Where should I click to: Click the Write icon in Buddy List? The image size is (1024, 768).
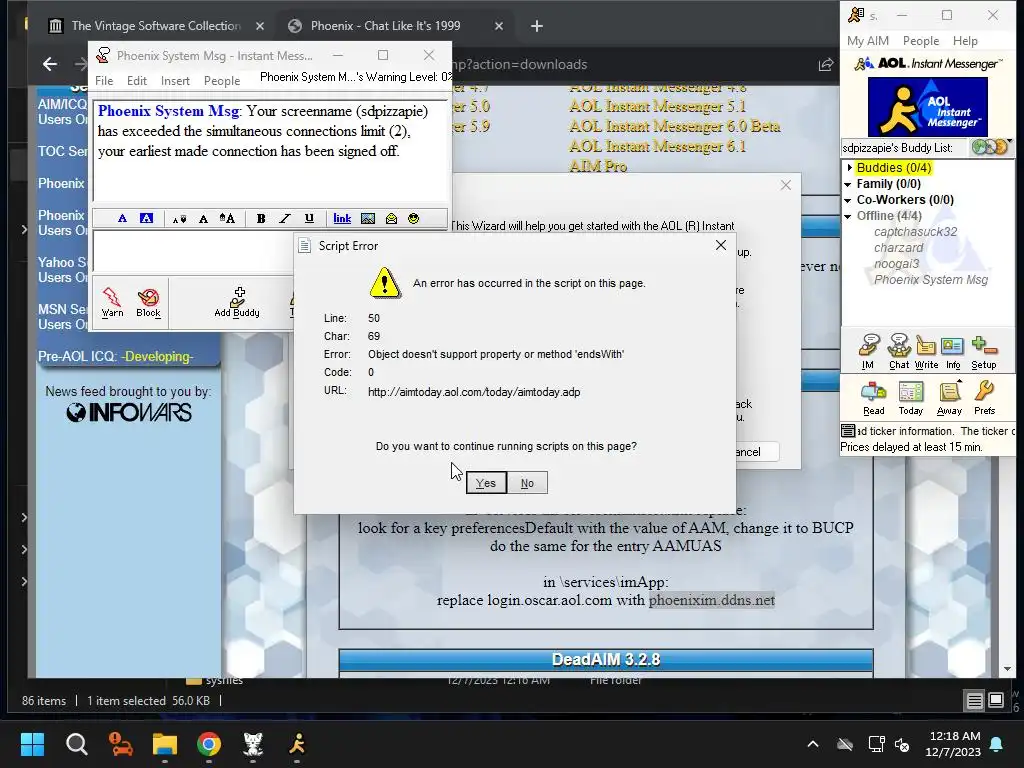pos(926,352)
